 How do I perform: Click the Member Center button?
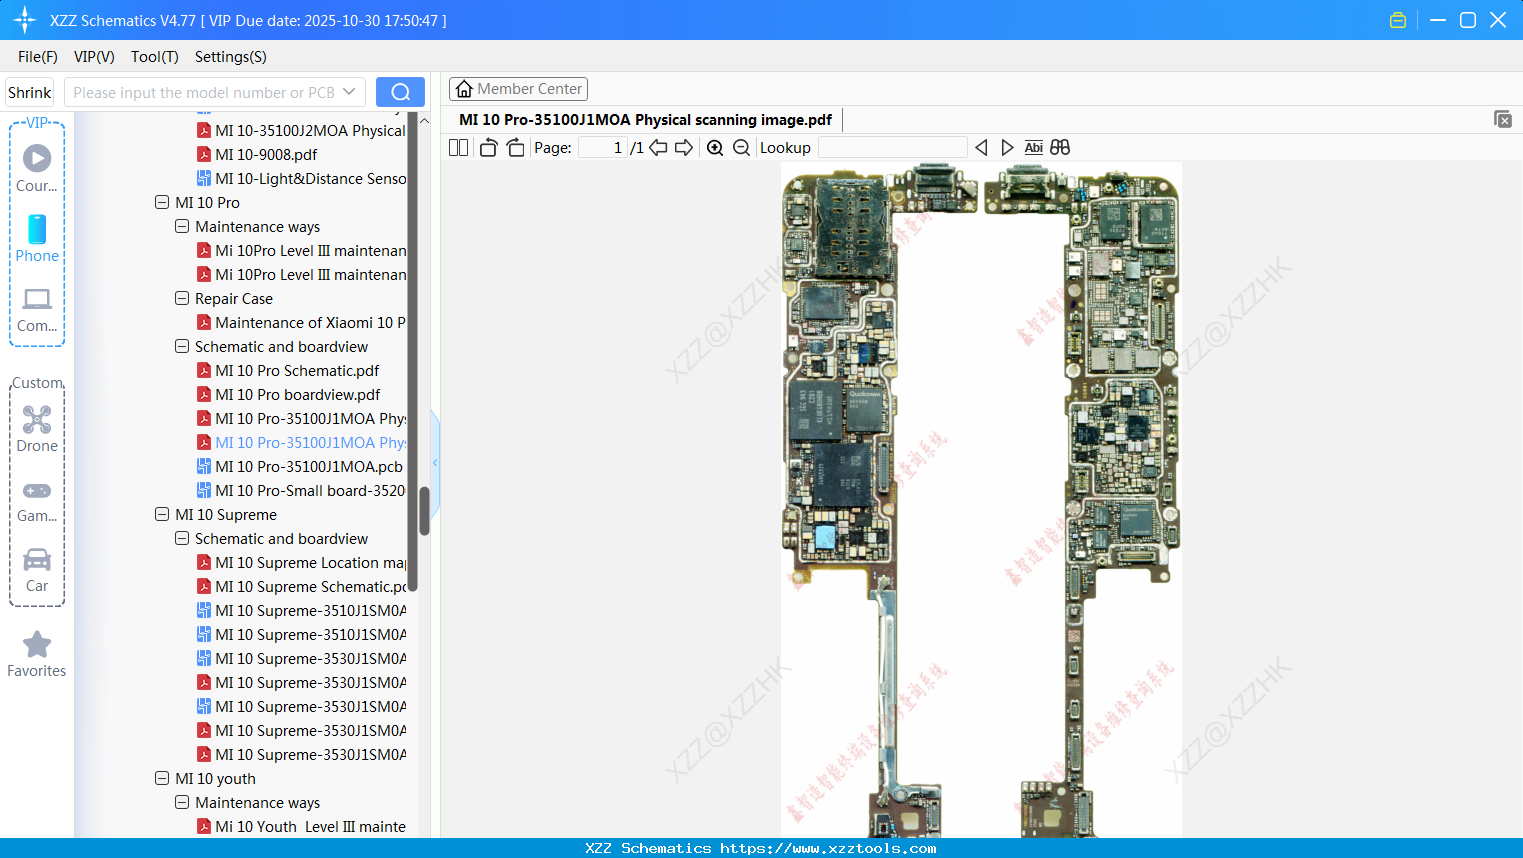point(518,88)
